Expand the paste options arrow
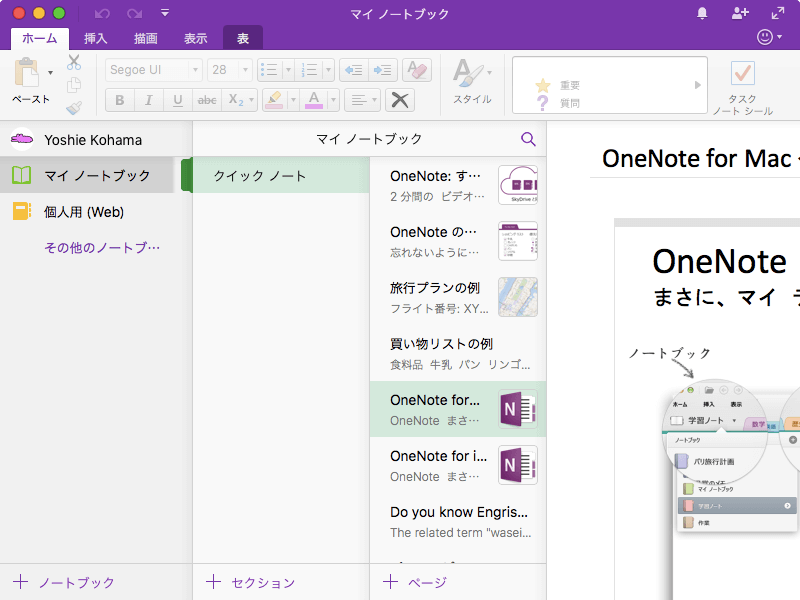The height and width of the screenshot is (600, 800). (51, 72)
